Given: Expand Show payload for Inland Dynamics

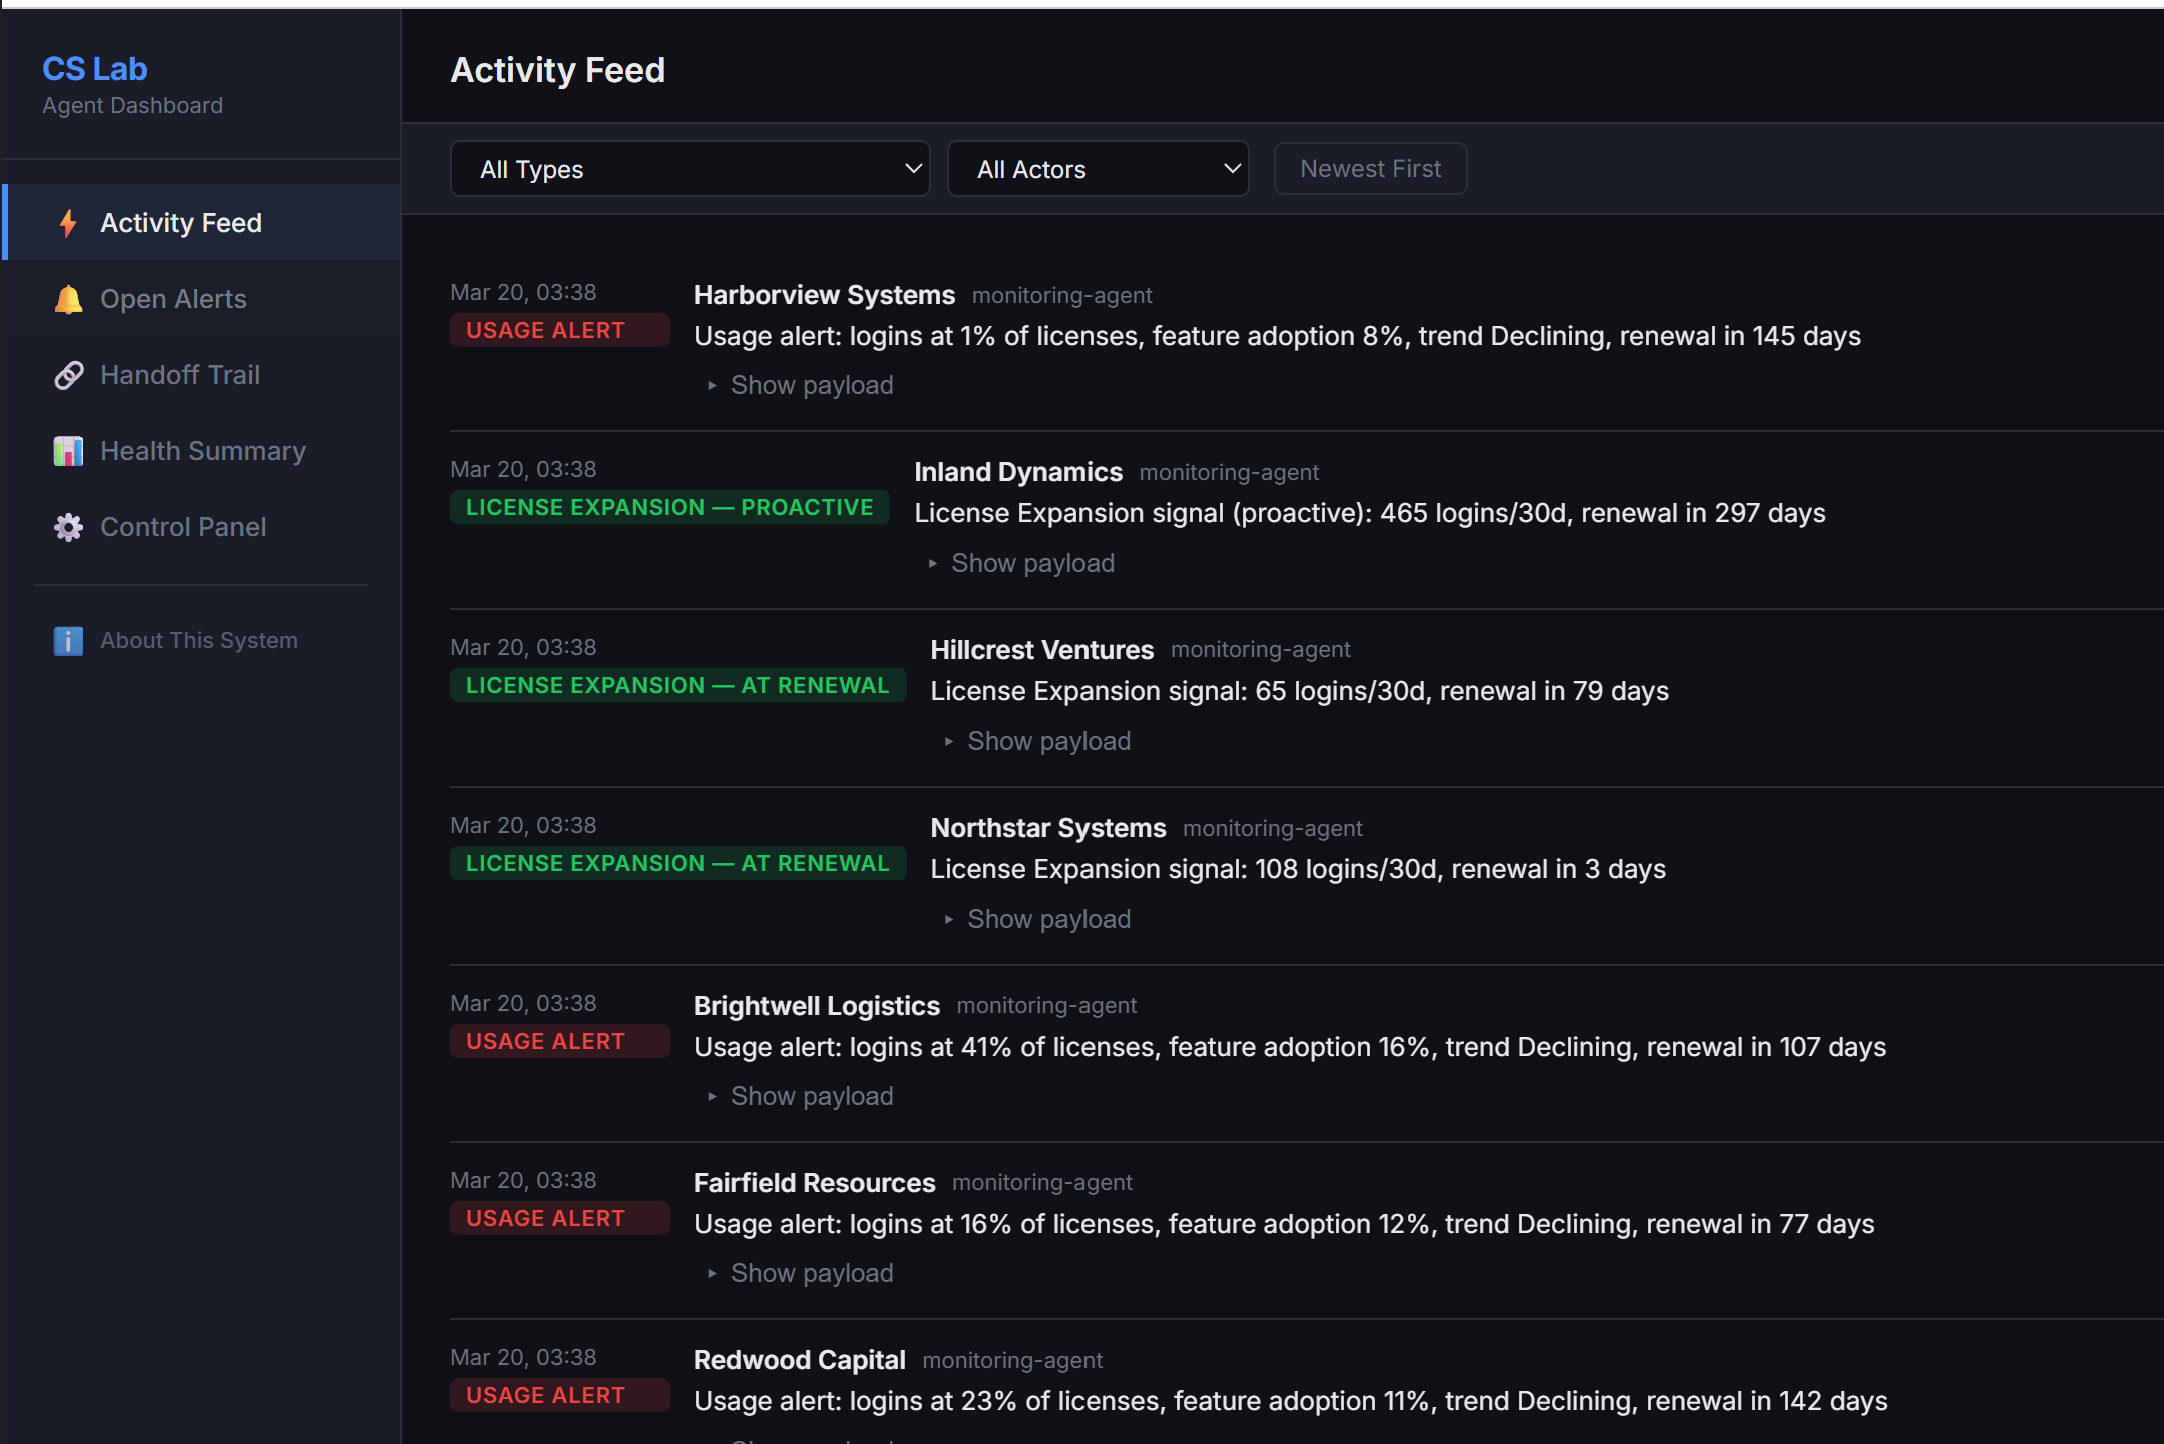Looking at the screenshot, I should point(1021,563).
